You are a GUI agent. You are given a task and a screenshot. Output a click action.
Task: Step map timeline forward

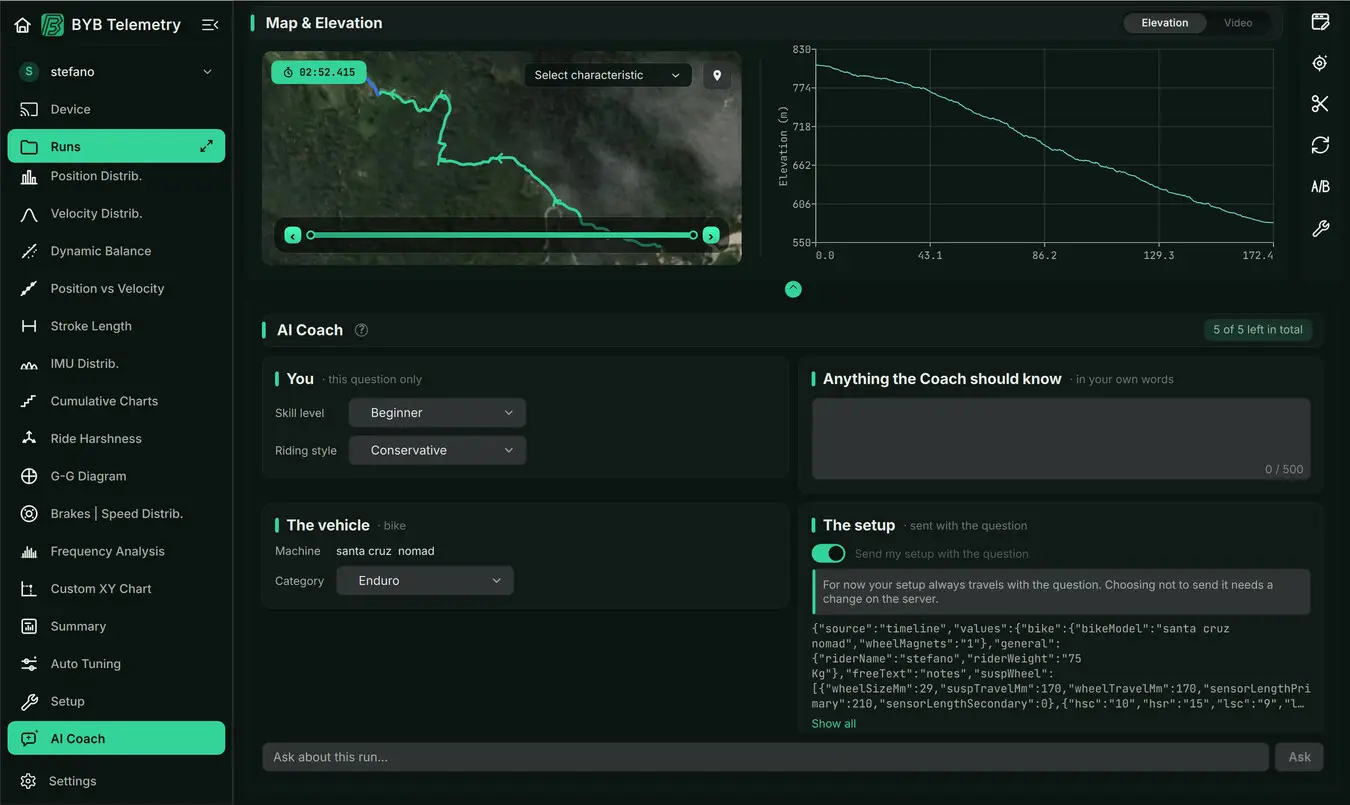(711, 236)
